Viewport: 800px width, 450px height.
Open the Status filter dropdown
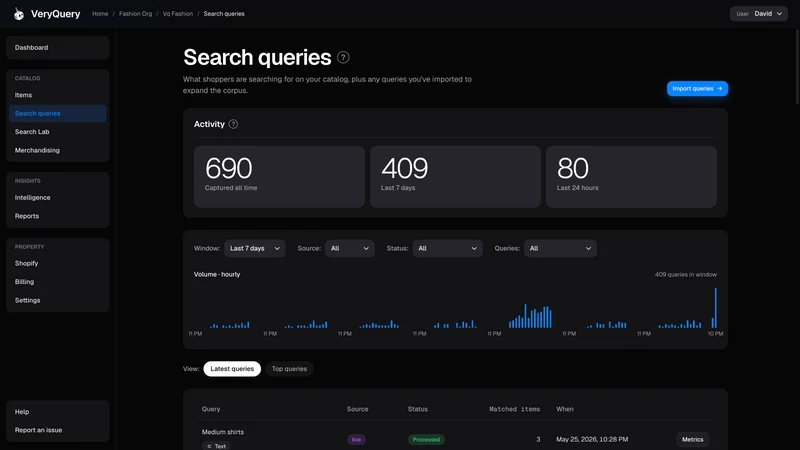coord(447,248)
